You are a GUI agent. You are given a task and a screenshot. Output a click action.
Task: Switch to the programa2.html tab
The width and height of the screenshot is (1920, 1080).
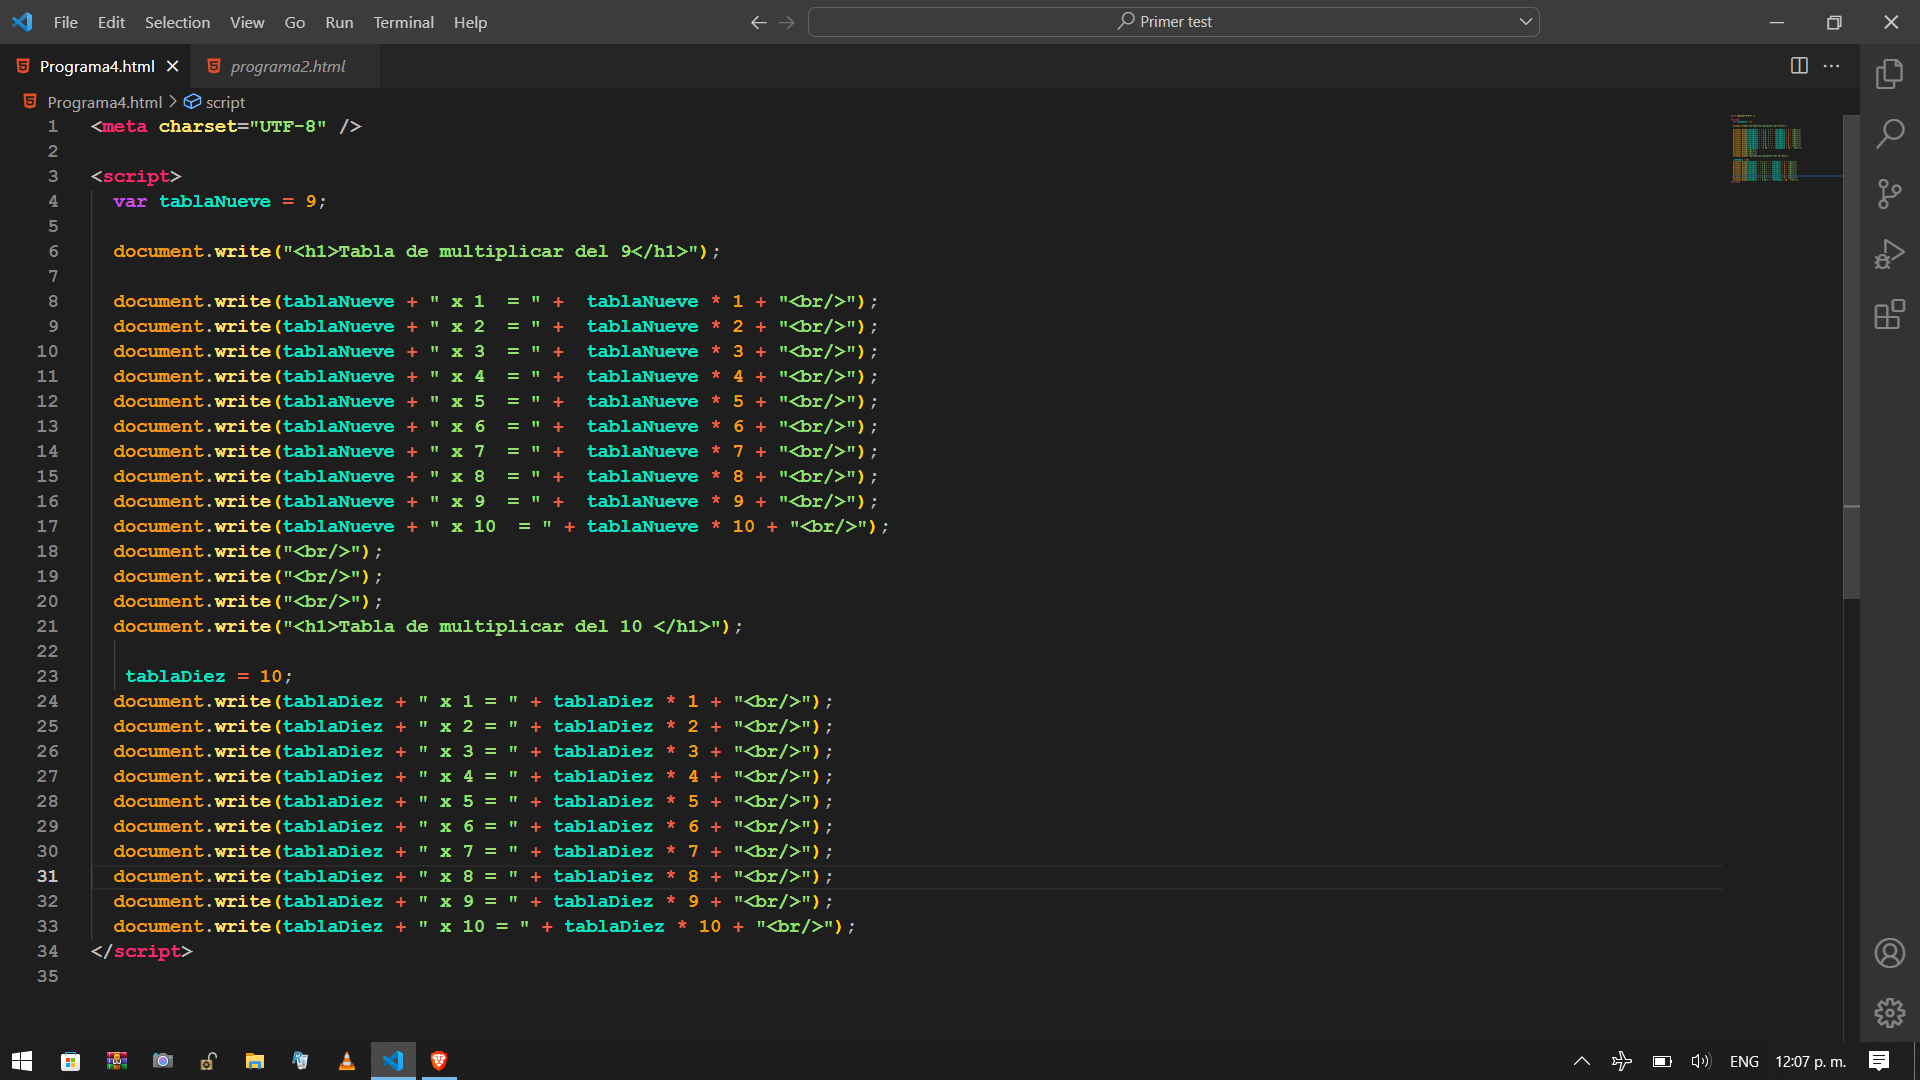coord(287,66)
